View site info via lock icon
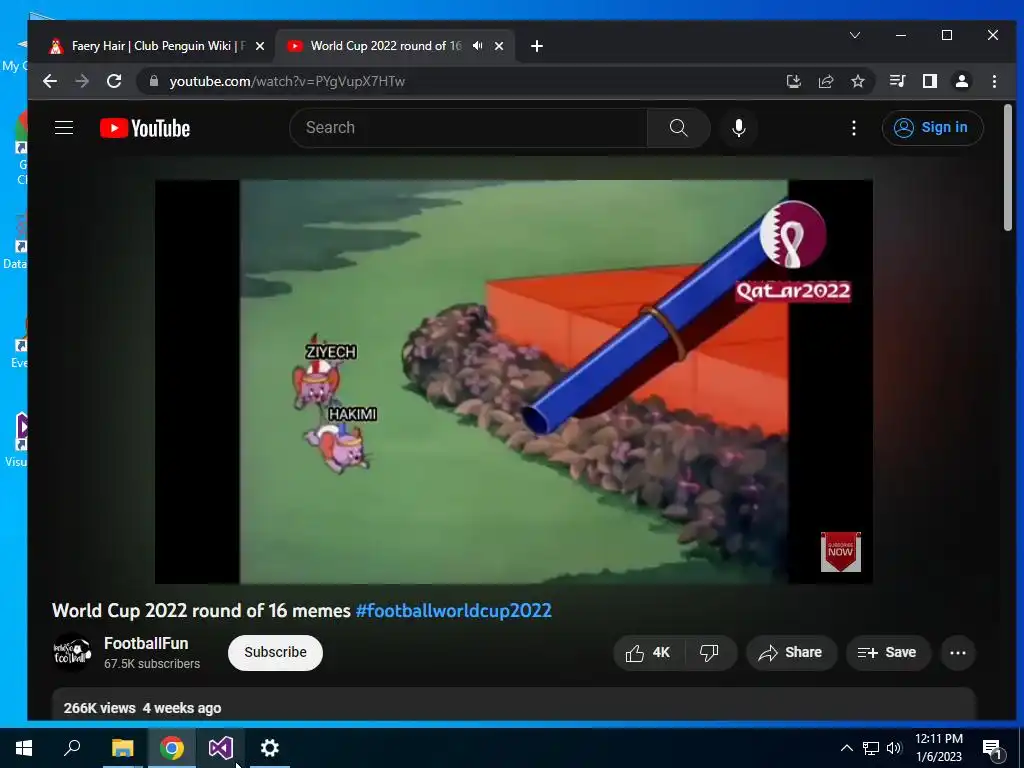The height and width of the screenshot is (768, 1024). click(154, 81)
